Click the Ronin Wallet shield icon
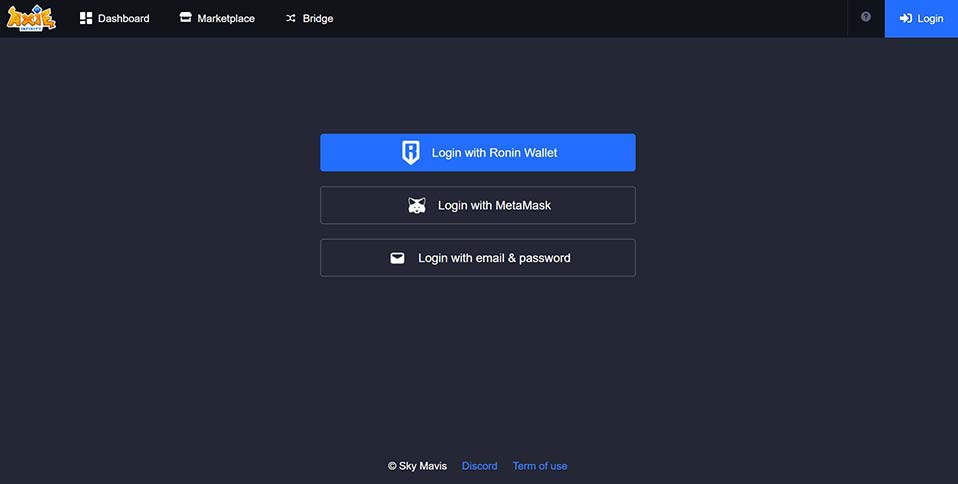958x484 pixels. pos(411,153)
